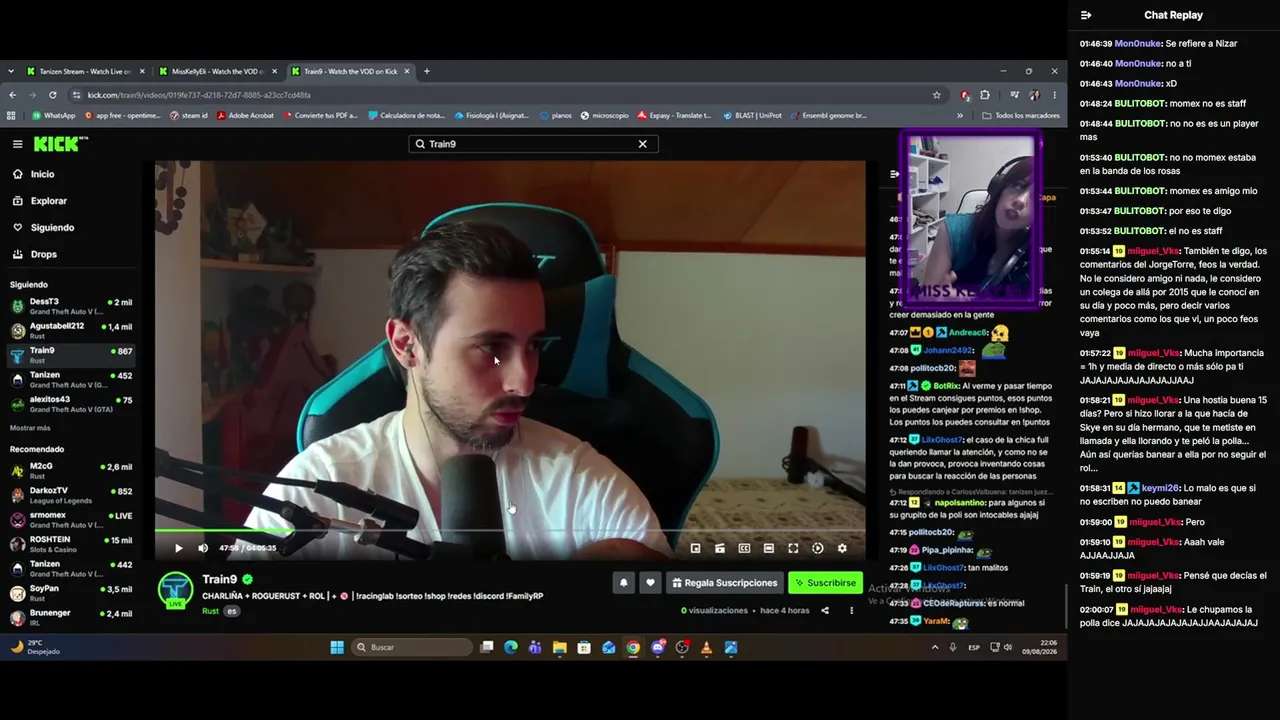Open ROSHTEIN recommended channel
Viewport: 1280px width, 720px height.
(71, 544)
